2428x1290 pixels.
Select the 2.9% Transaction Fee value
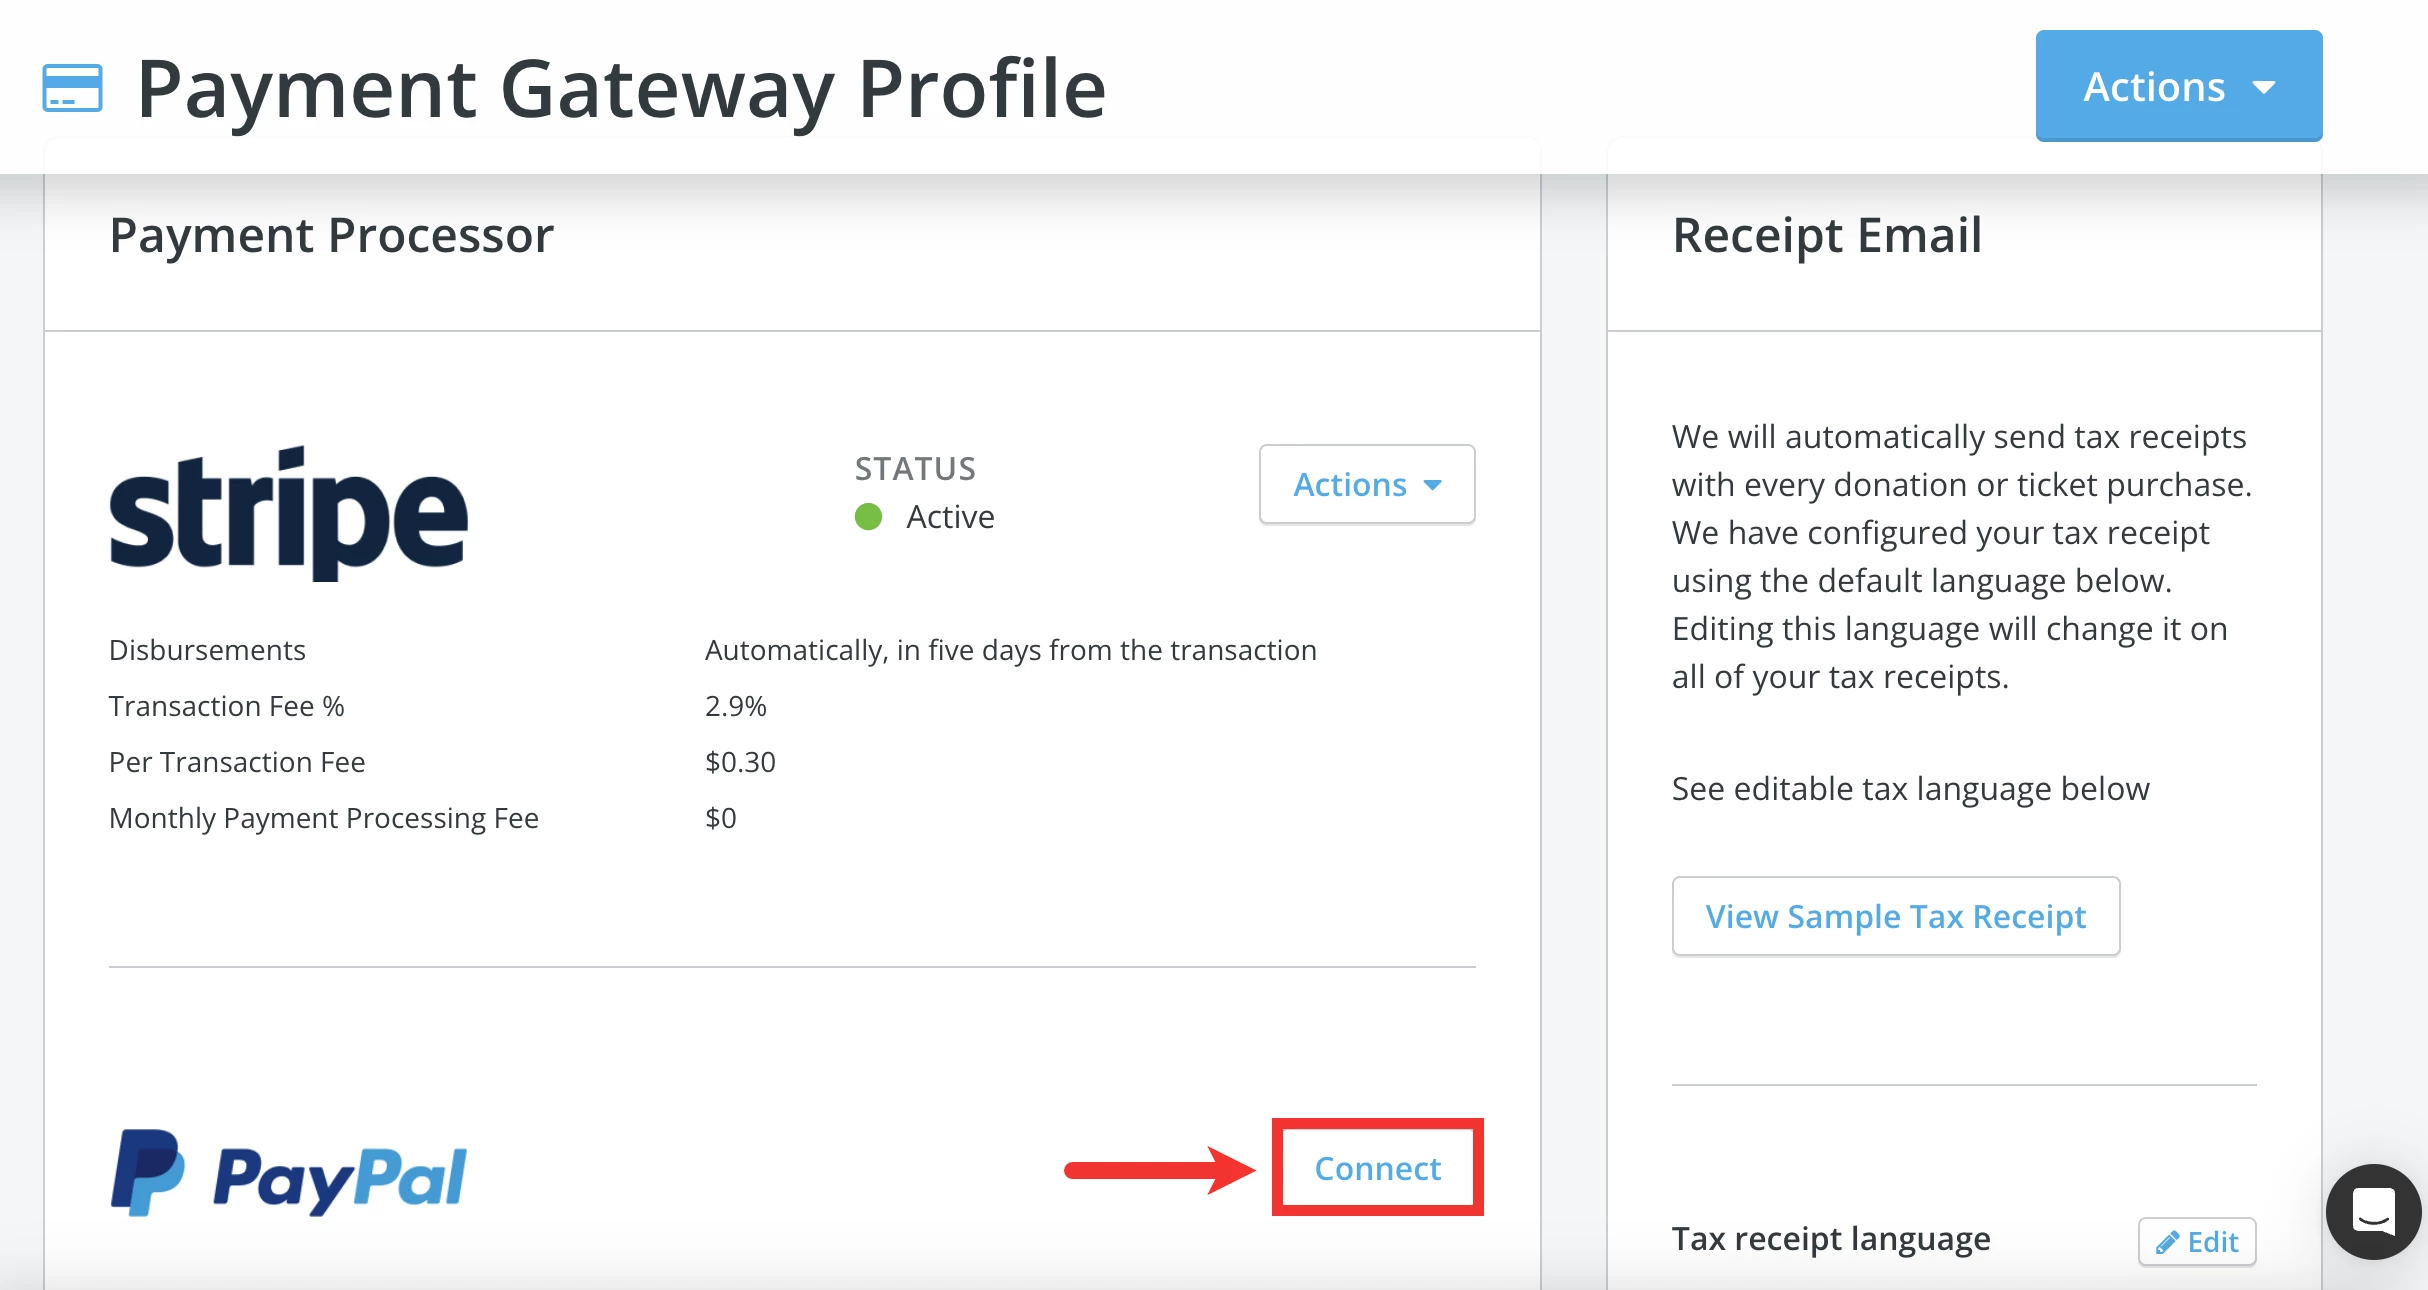736,705
